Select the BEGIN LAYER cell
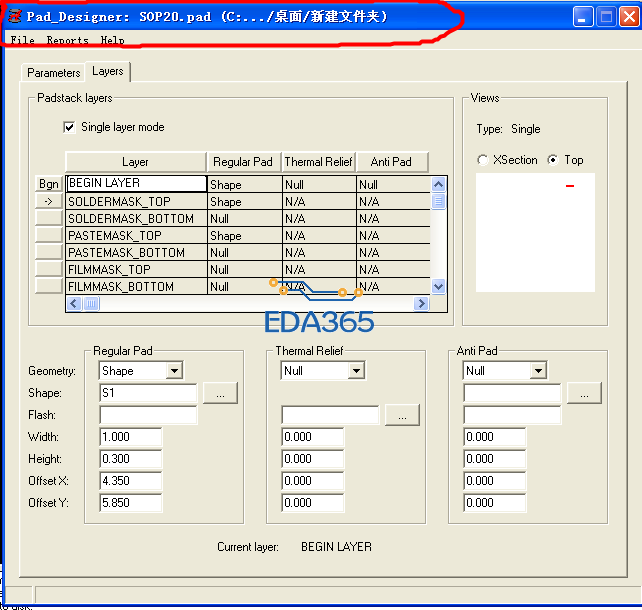Image resolution: width=642 pixels, height=610 pixels. (136, 183)
